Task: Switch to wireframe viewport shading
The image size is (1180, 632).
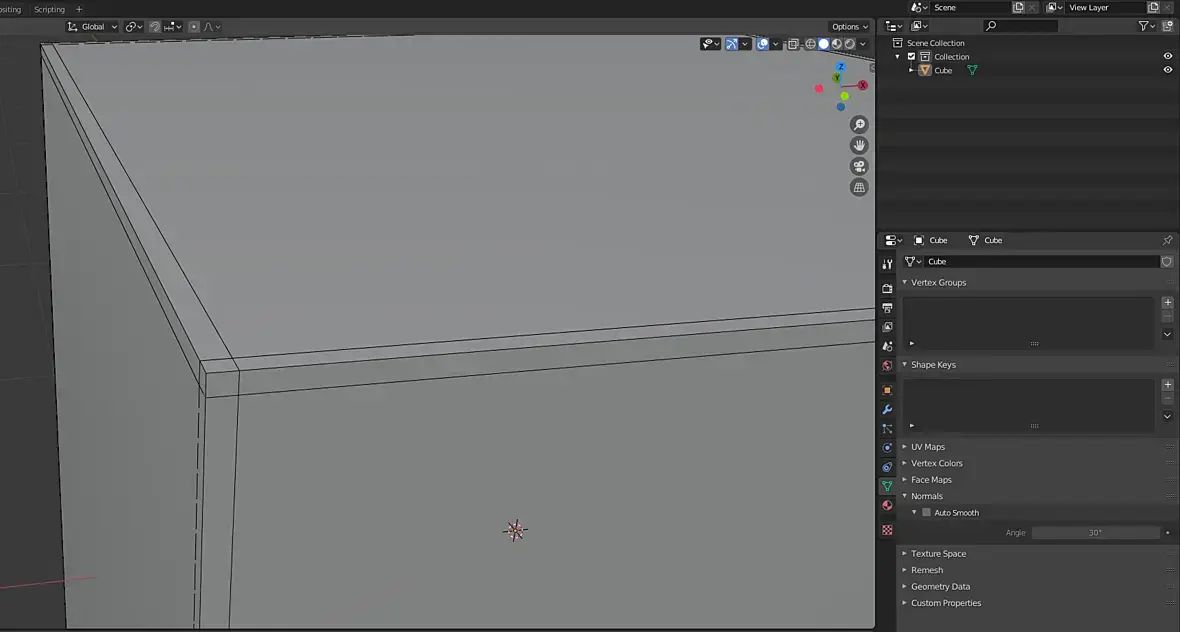Action: click(x=810, y=44)
